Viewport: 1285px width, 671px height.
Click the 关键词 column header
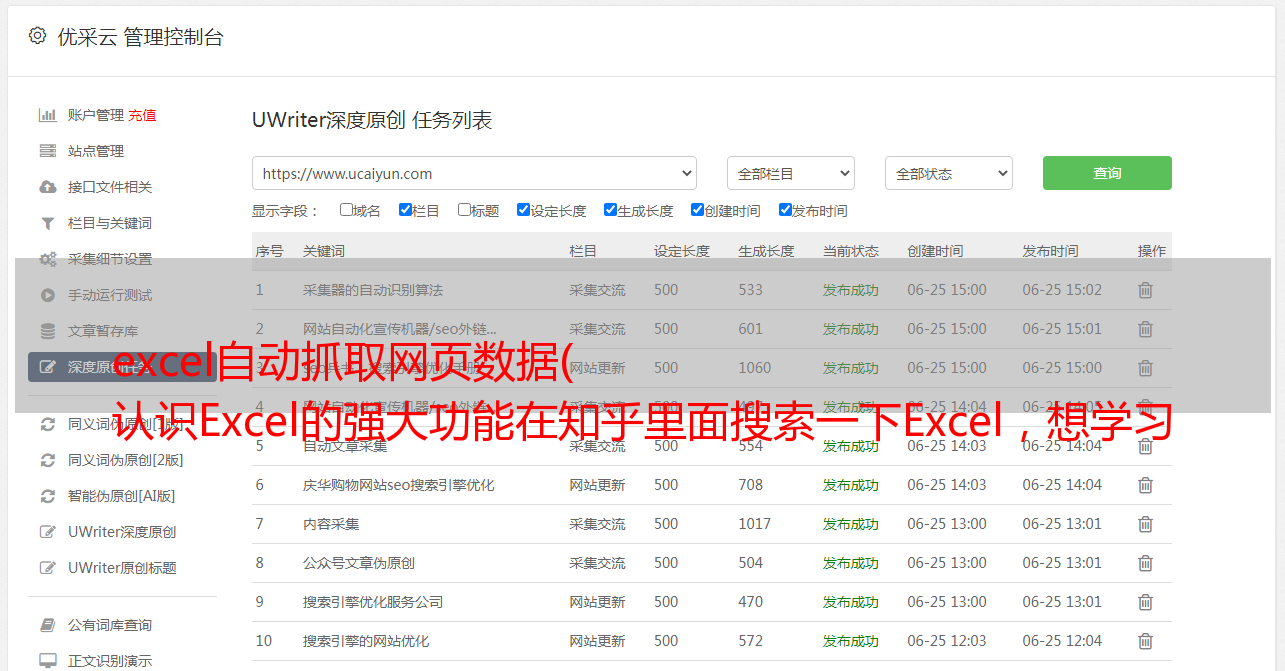(x=323, y=251)
